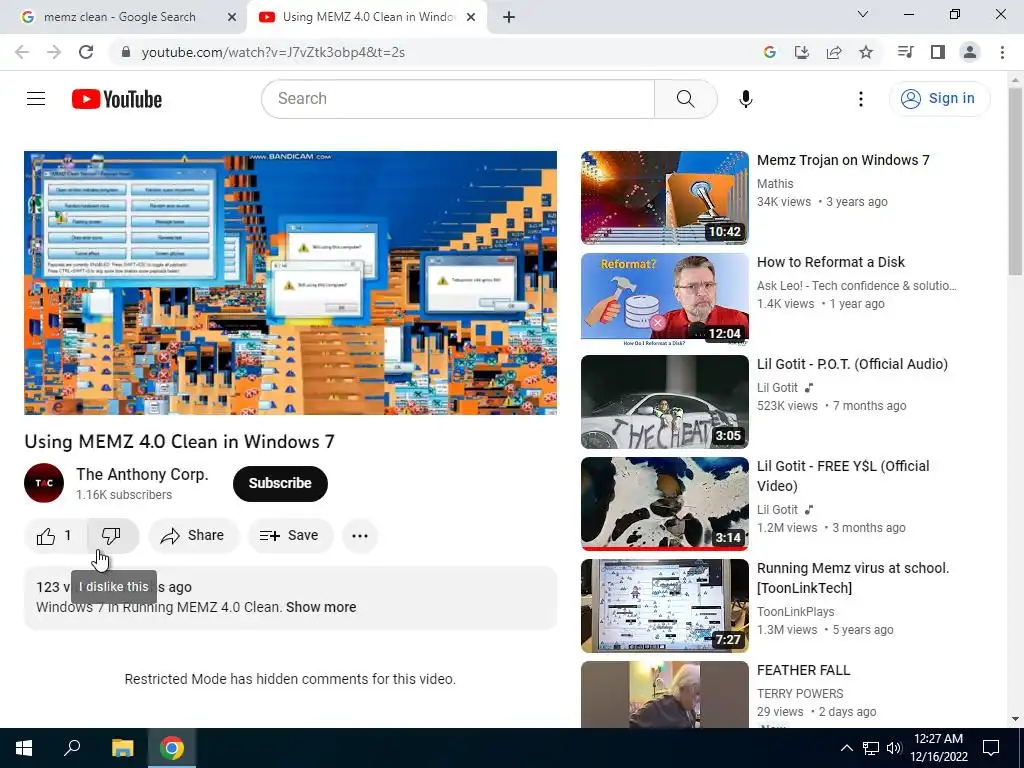
Task: Reload the page in Chrome
Action: [86, 52]
